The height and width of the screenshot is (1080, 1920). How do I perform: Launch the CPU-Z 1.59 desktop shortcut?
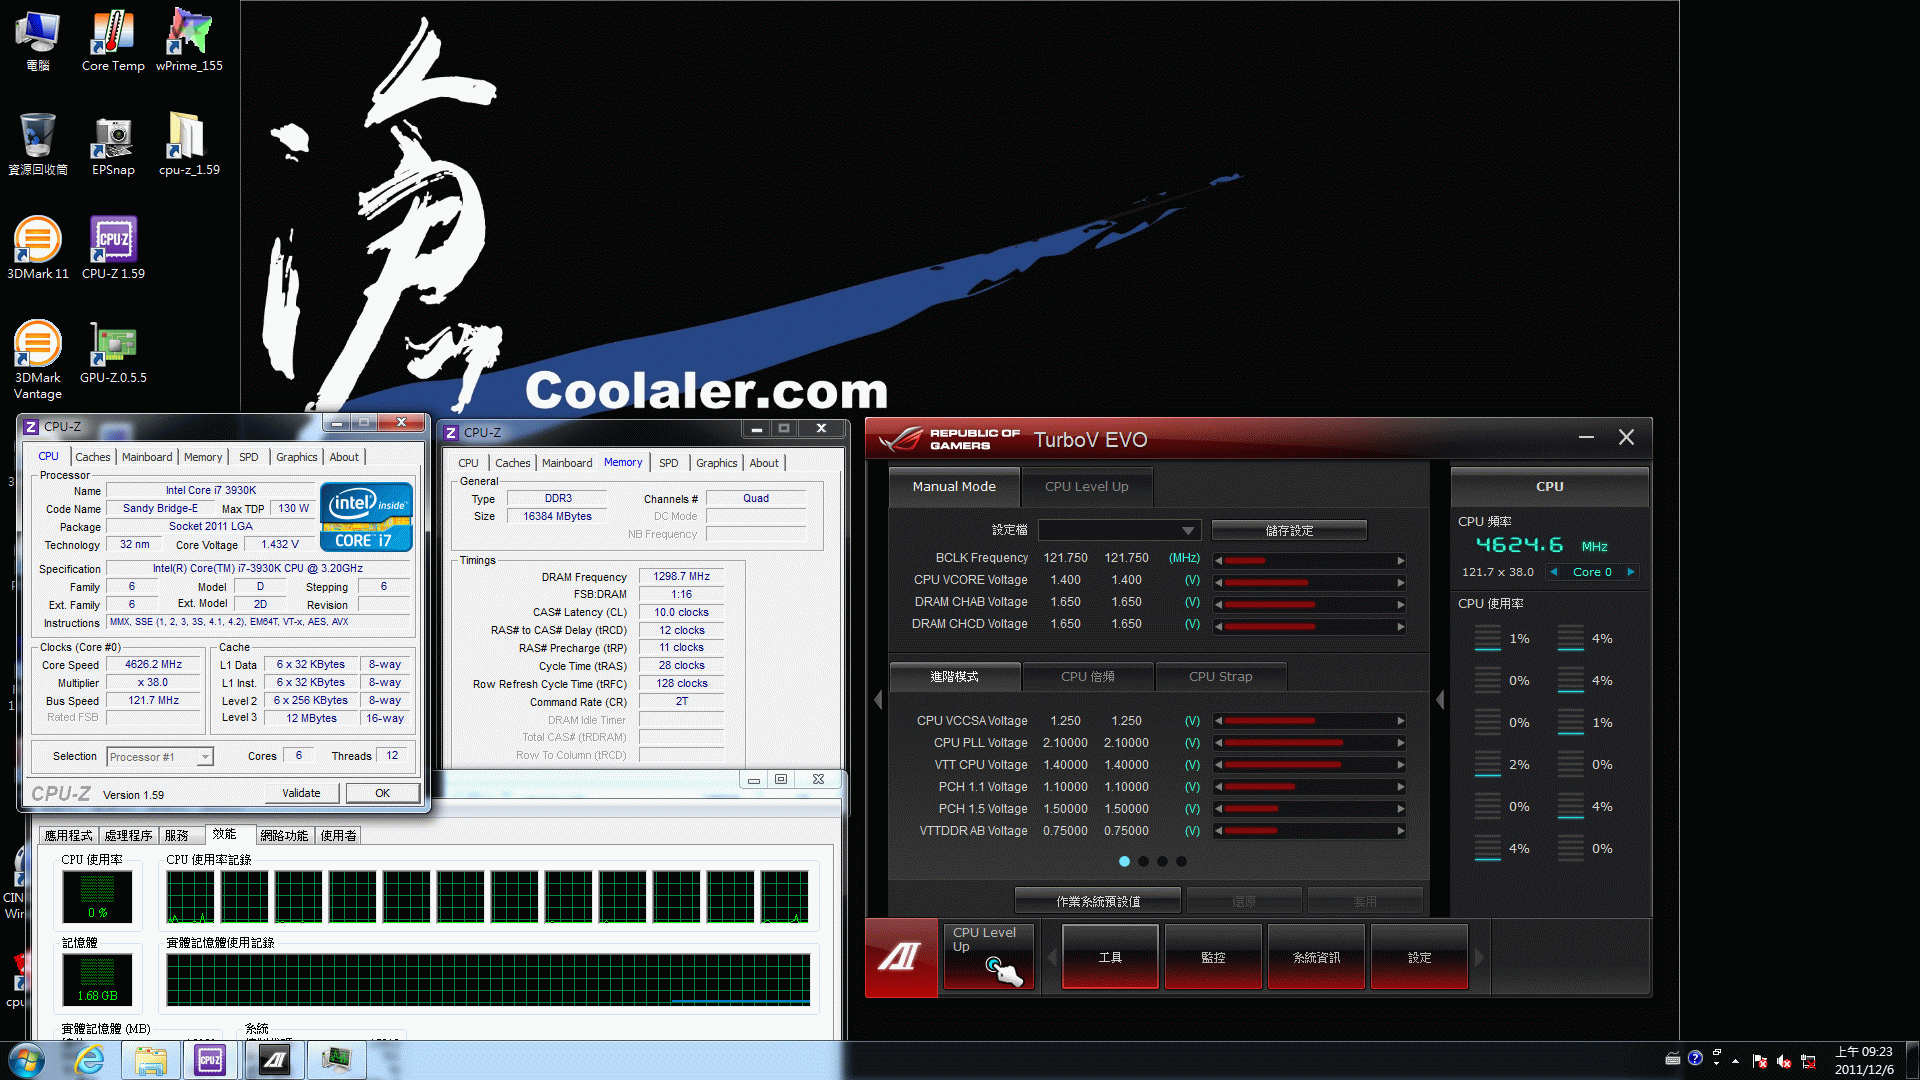113,248
